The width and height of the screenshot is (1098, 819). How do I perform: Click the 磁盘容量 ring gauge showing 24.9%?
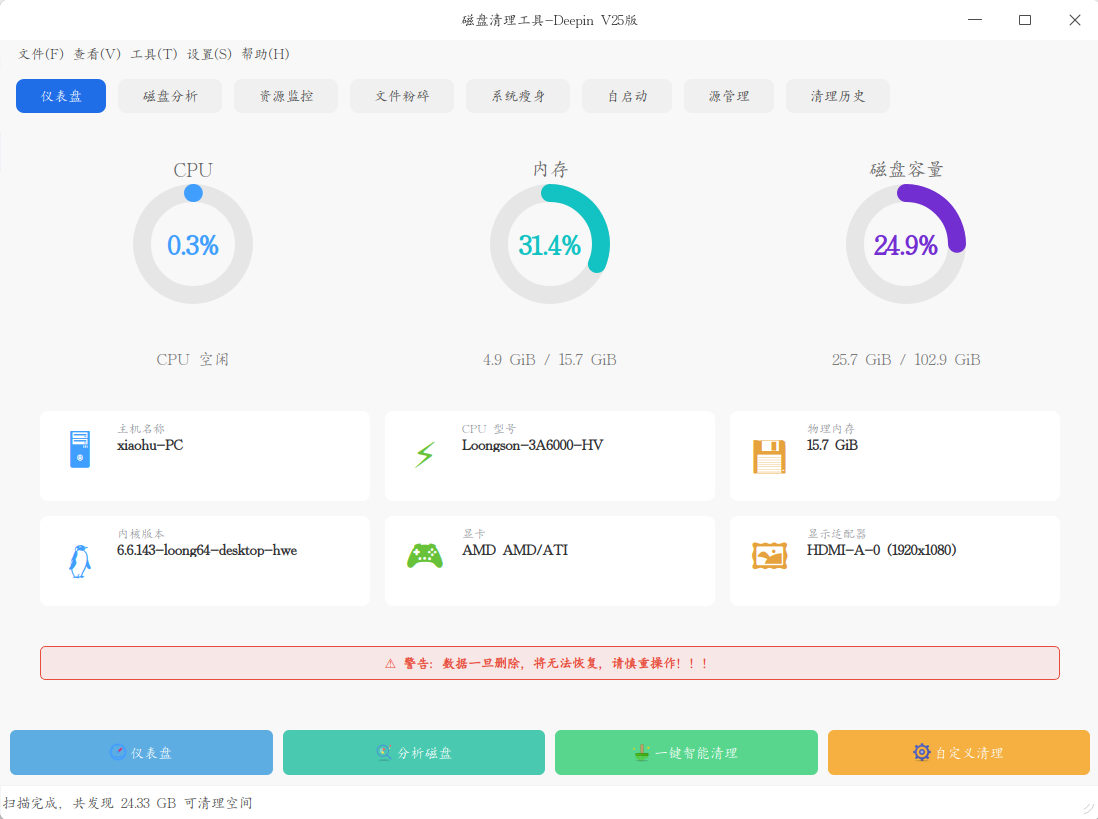(x=906, y=244)
